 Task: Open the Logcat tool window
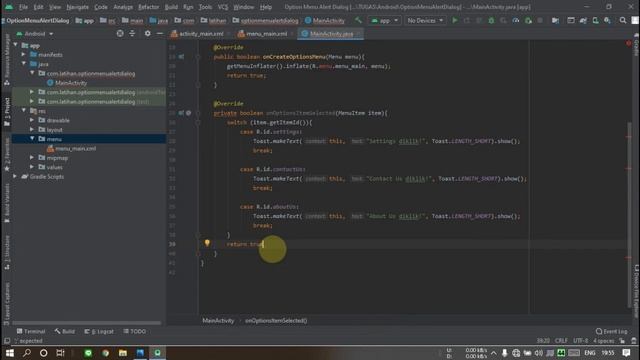(99, 331)
